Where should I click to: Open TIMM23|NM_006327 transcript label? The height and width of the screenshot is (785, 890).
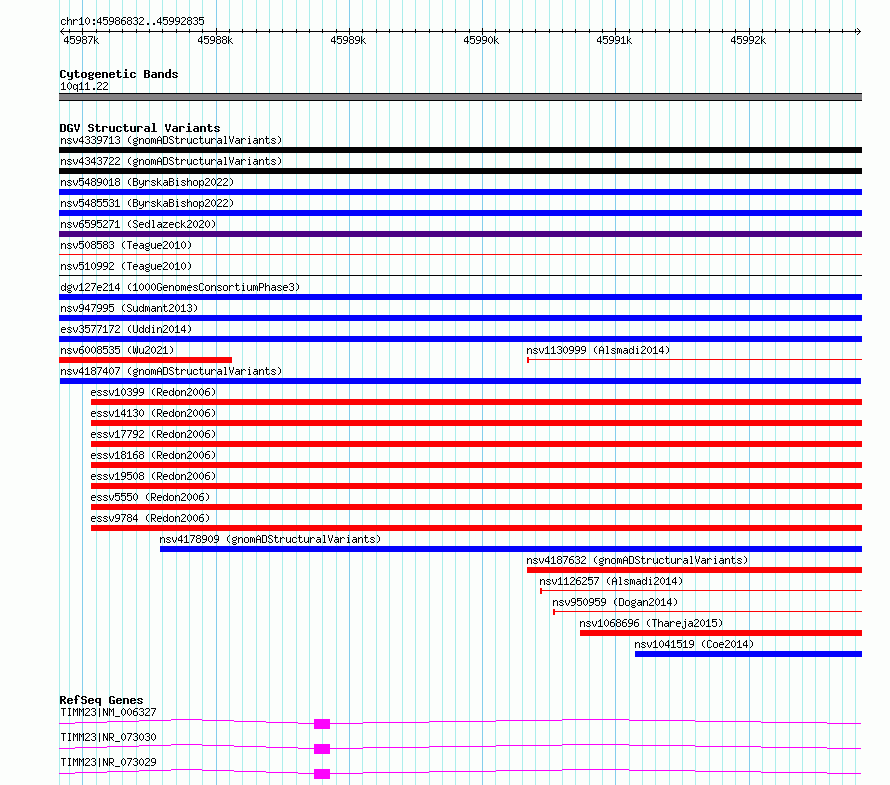108,712
